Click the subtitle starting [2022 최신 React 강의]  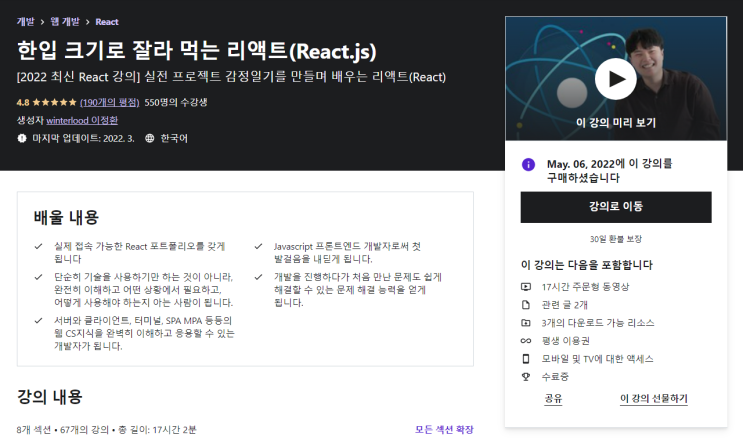(x=231, y=77)
